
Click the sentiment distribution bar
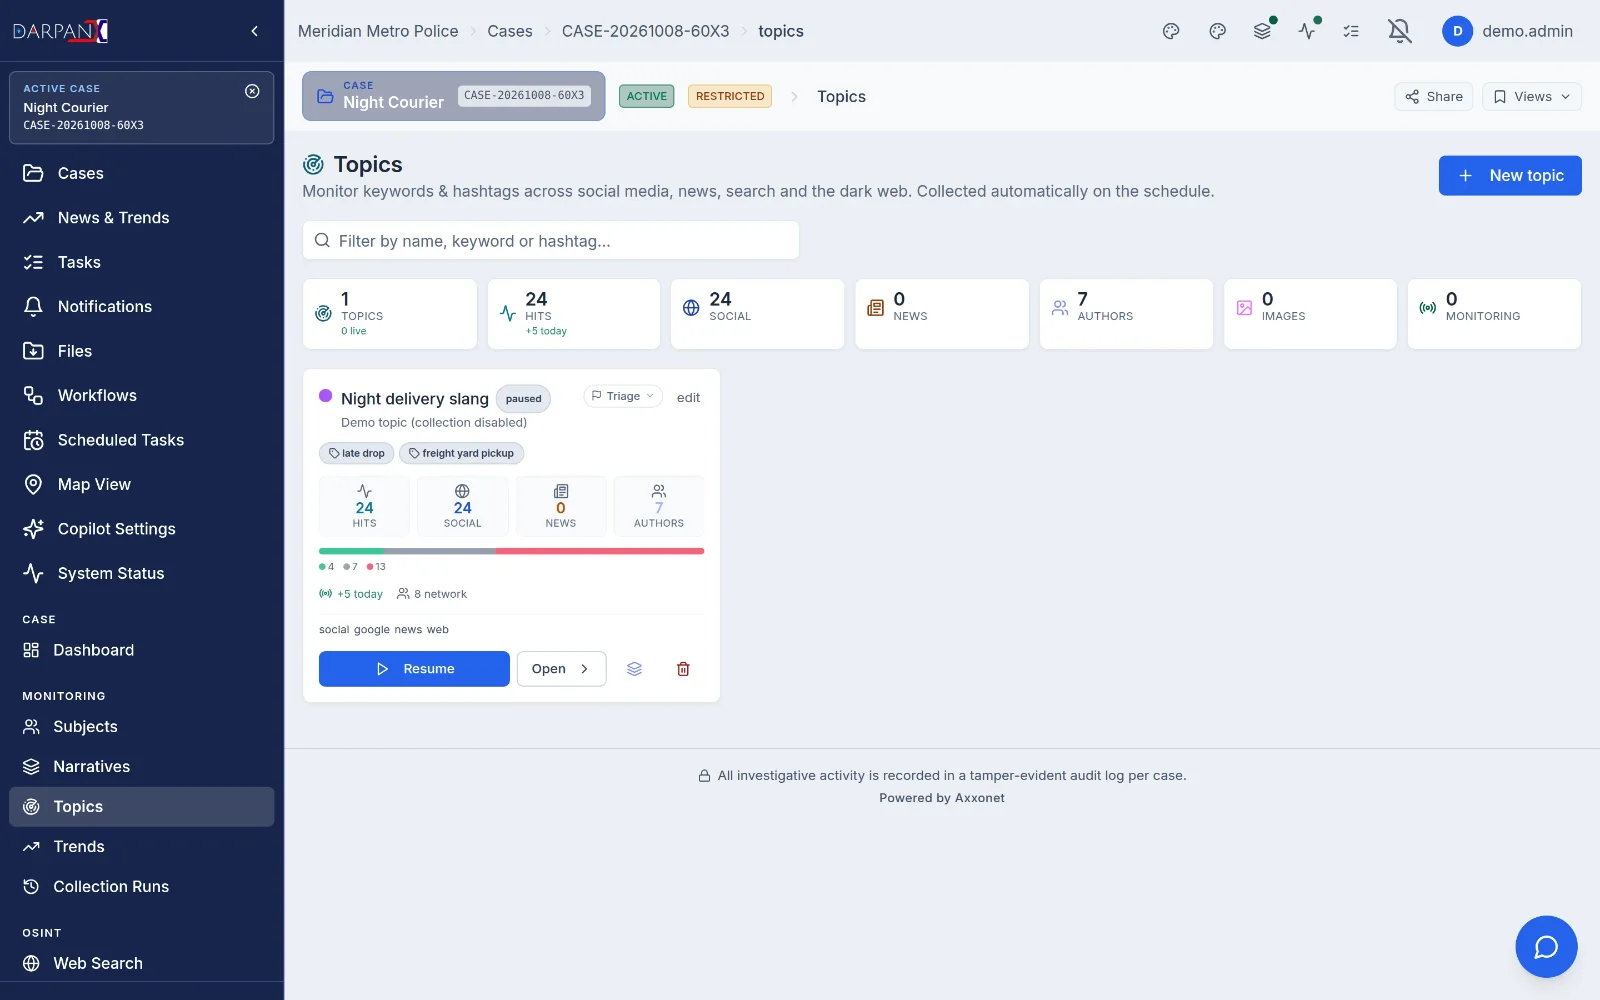[x=511, y=551]
